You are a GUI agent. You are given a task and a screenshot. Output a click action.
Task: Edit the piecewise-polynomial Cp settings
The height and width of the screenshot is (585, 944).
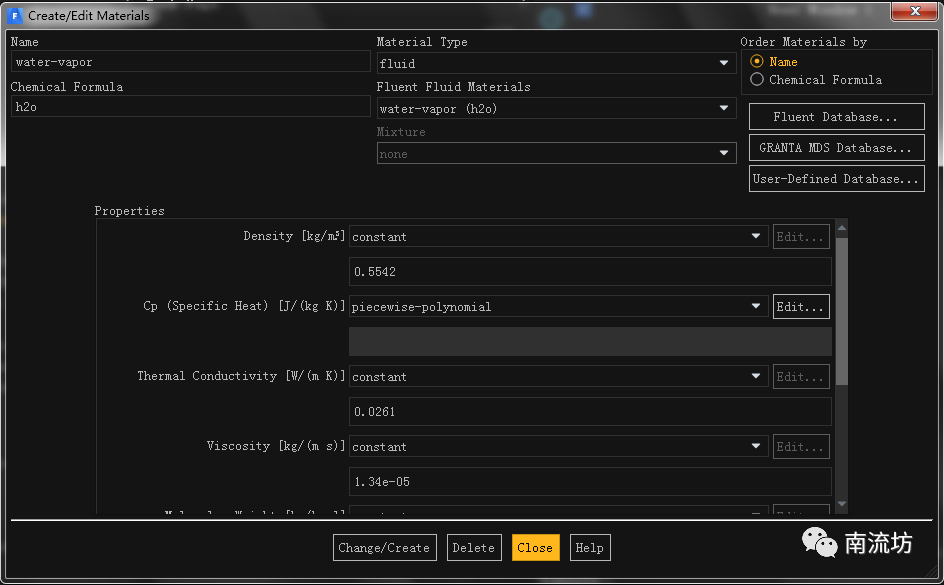pos(801,306)
